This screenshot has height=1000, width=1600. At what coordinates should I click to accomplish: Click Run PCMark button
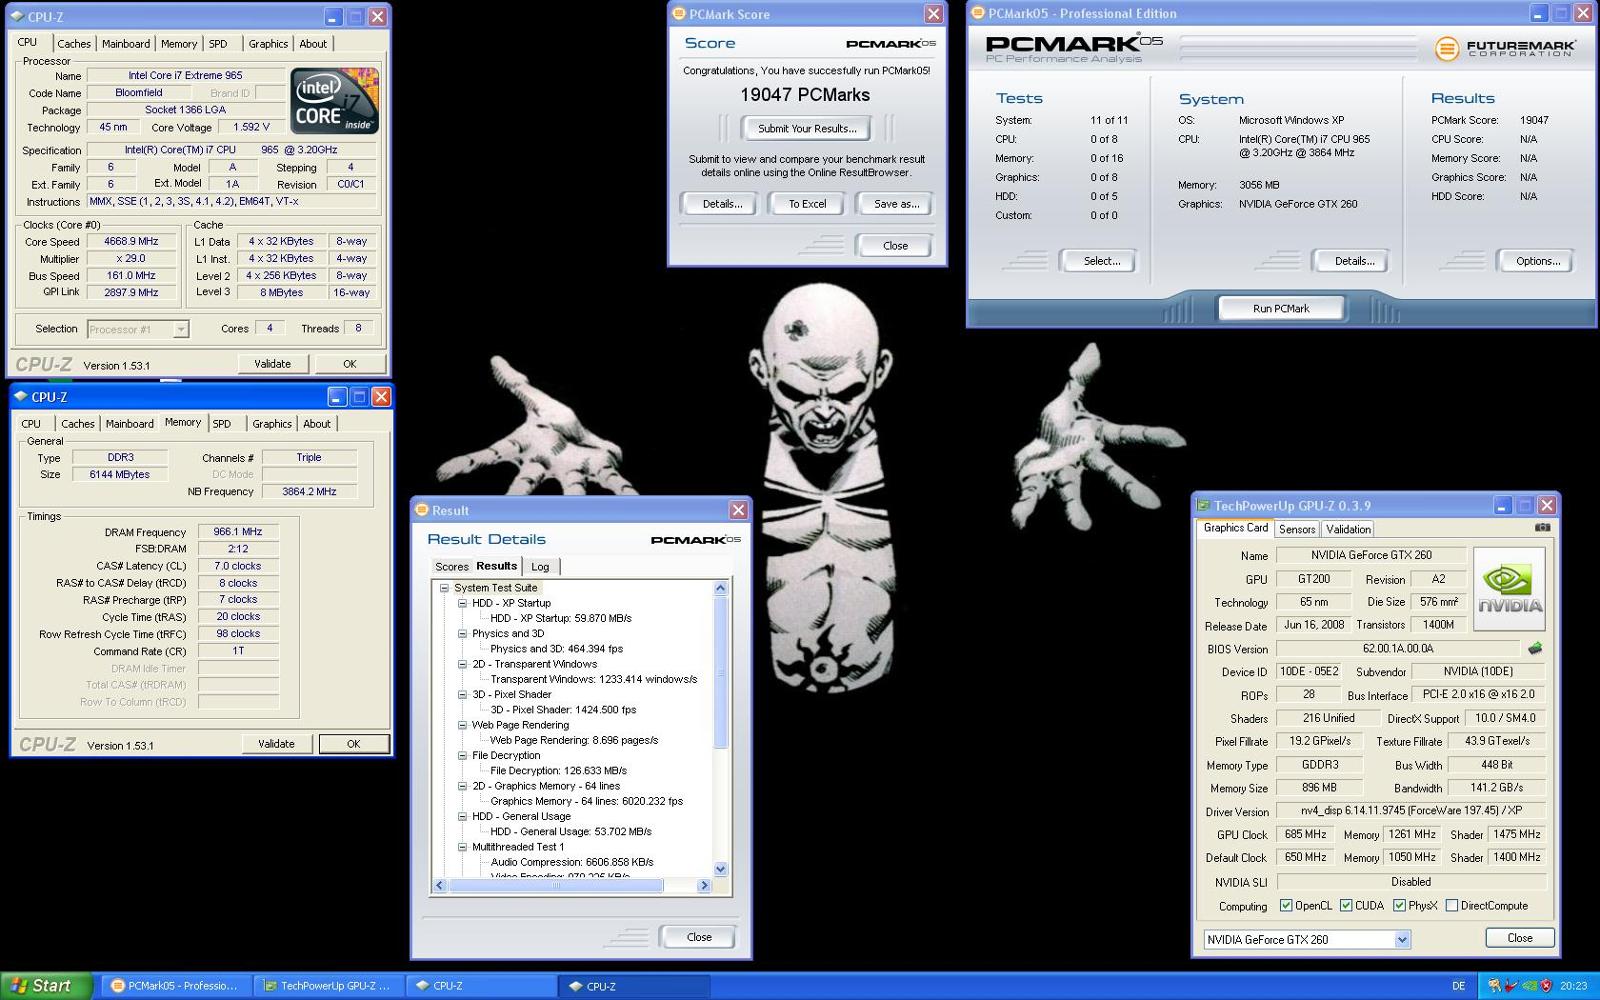click(x=1281, y=309)
